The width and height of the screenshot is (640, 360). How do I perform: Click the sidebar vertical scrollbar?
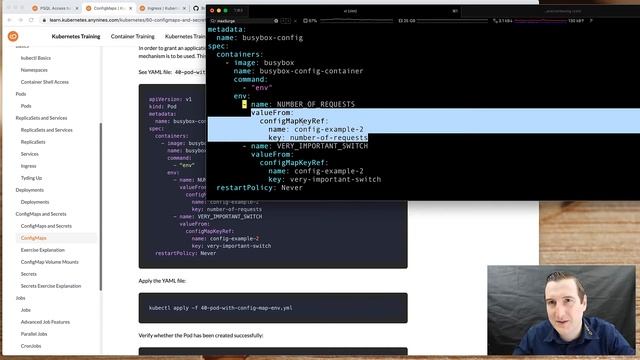point(101,206)
